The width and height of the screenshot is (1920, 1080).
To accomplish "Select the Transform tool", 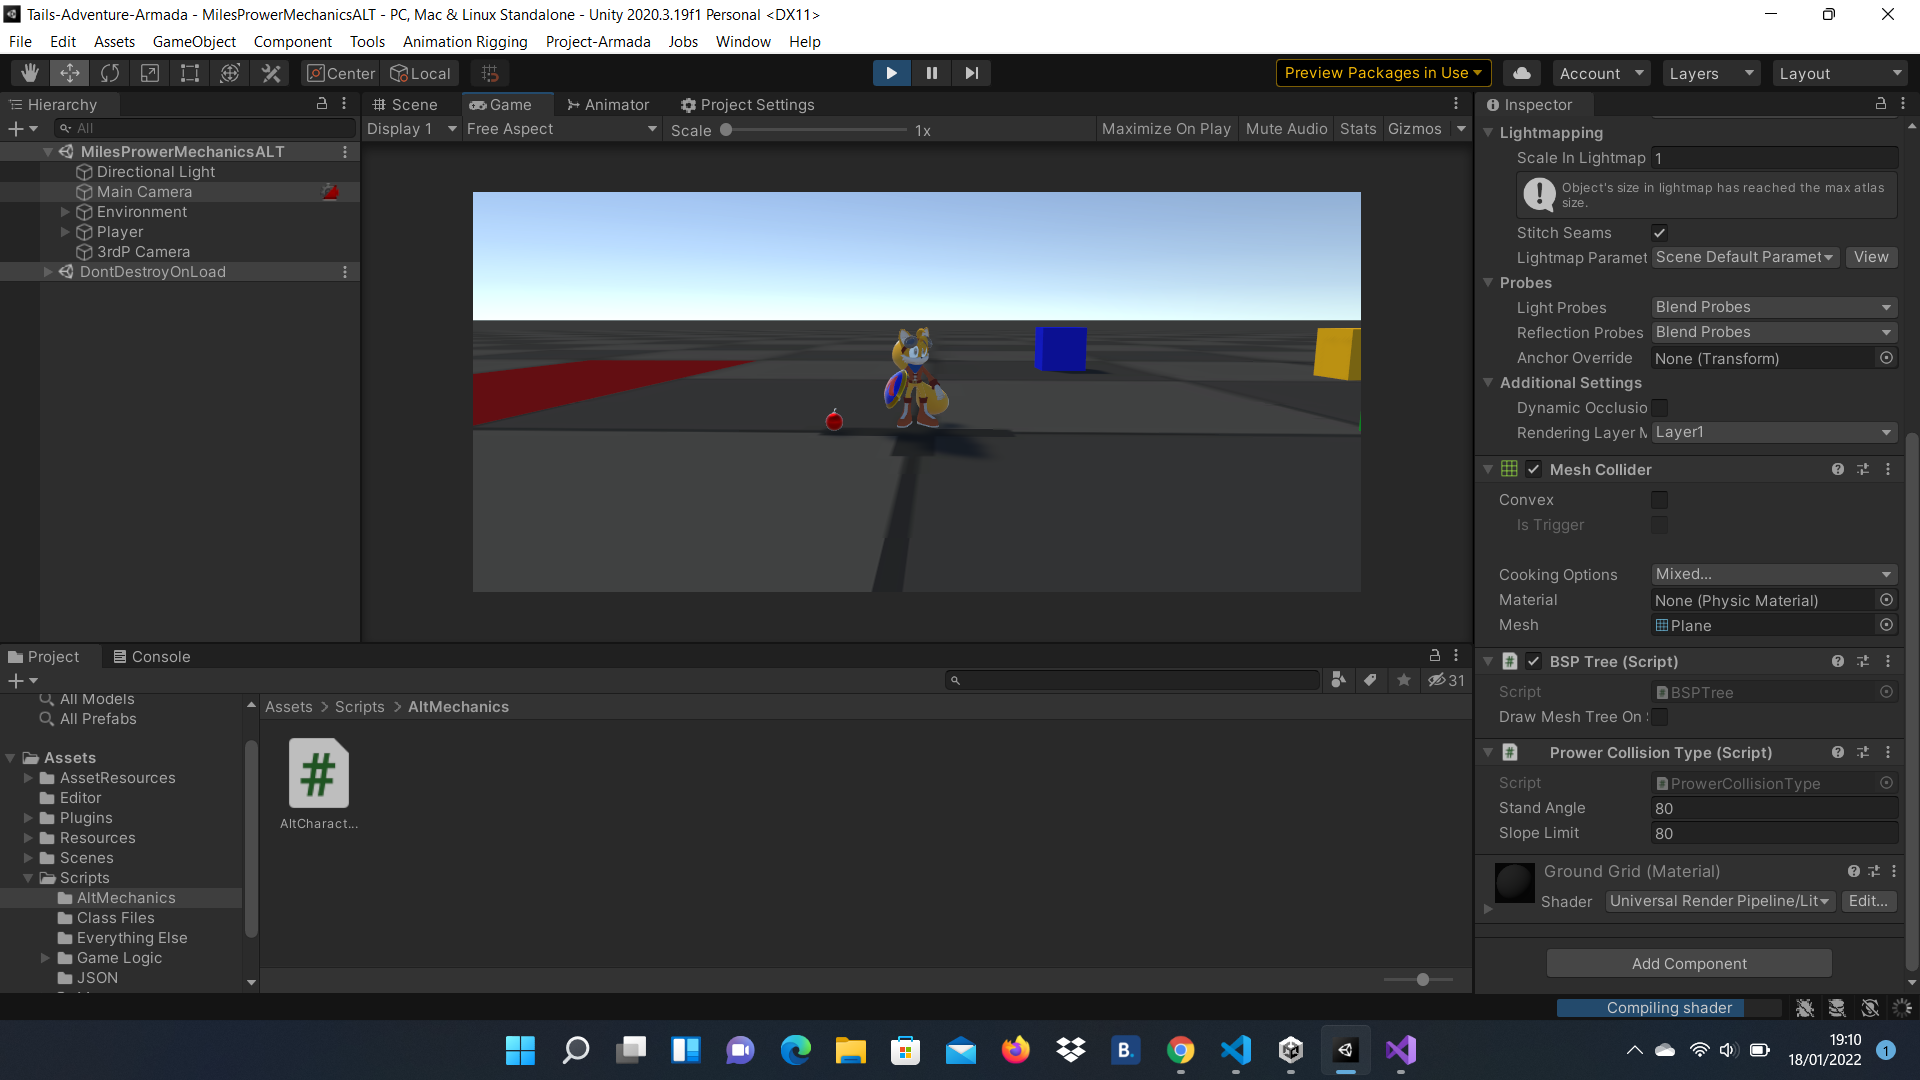I will [230, 73].
